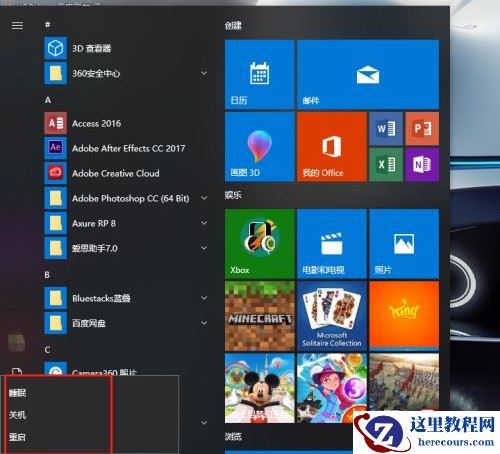Screen dimensions: 500x454
Task: Open the Camera360 照片 app icon
Action: pos(55,369)
